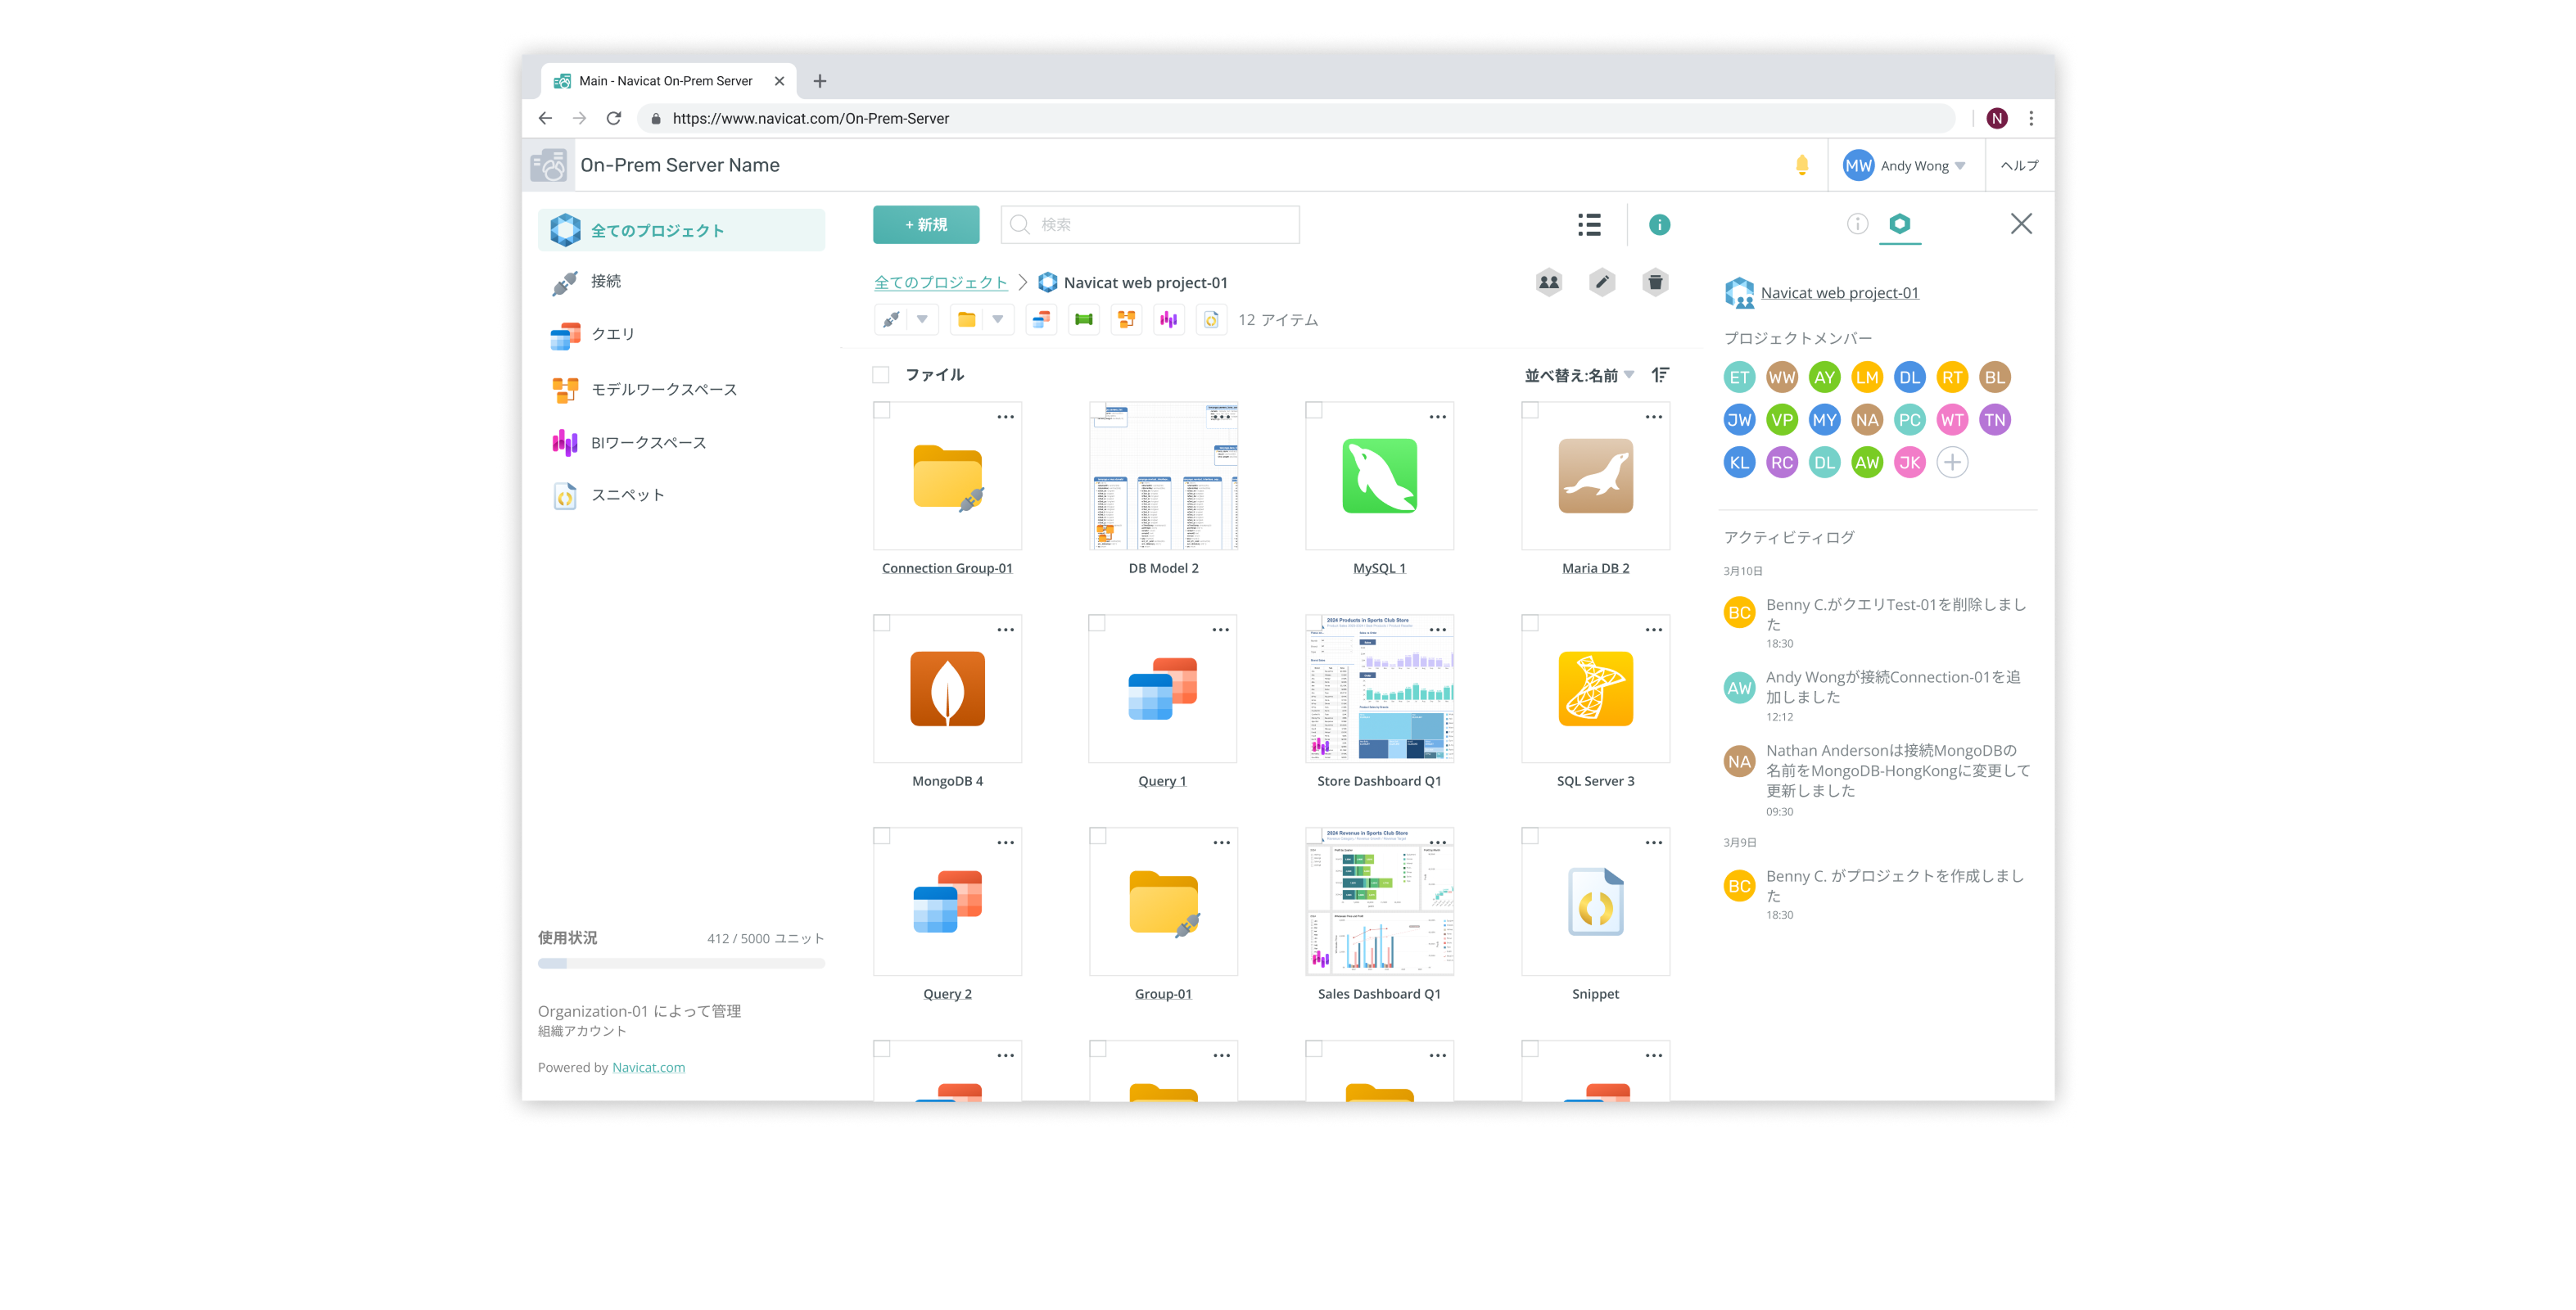This screenshot has width=2576, height=1310.
Task: Check the MongoDB 4 checkbox
Action: pyautogui.click(x=882, y=623)
